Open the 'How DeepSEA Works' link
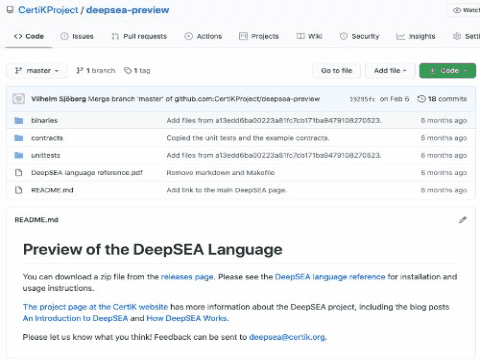Image resolution: width=480 pixels, height=360 pixels. point(187,318)
